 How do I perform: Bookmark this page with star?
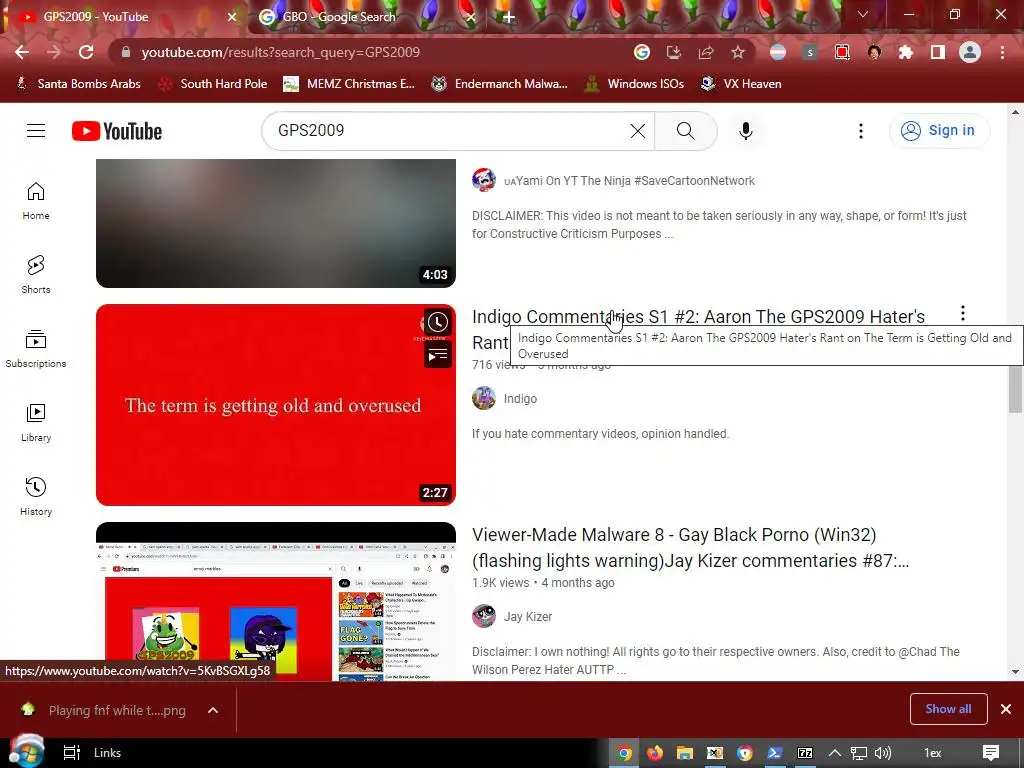pyautogui.click(x=738, y=52)
